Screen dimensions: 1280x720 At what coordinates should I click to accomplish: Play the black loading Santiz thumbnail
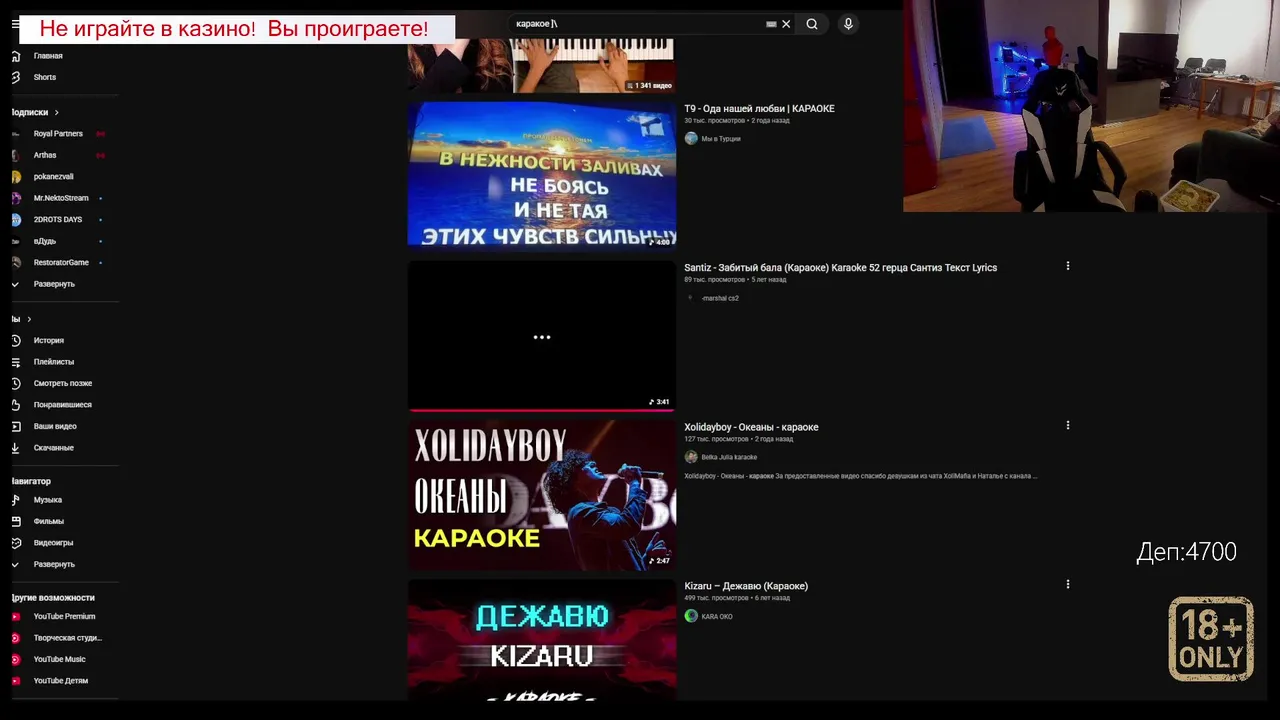(x=542, y=336)
